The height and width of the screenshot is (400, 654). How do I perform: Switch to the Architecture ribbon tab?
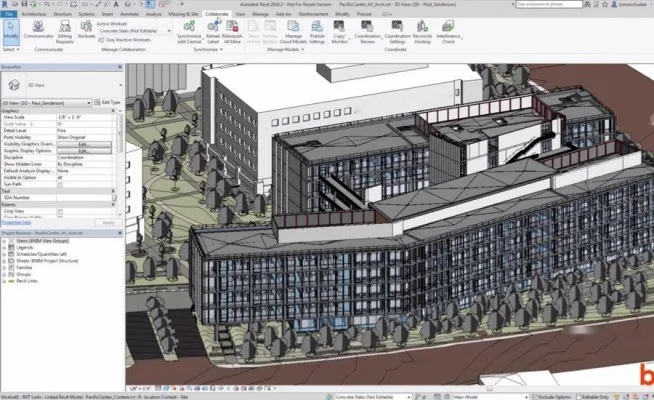(34, 14)
